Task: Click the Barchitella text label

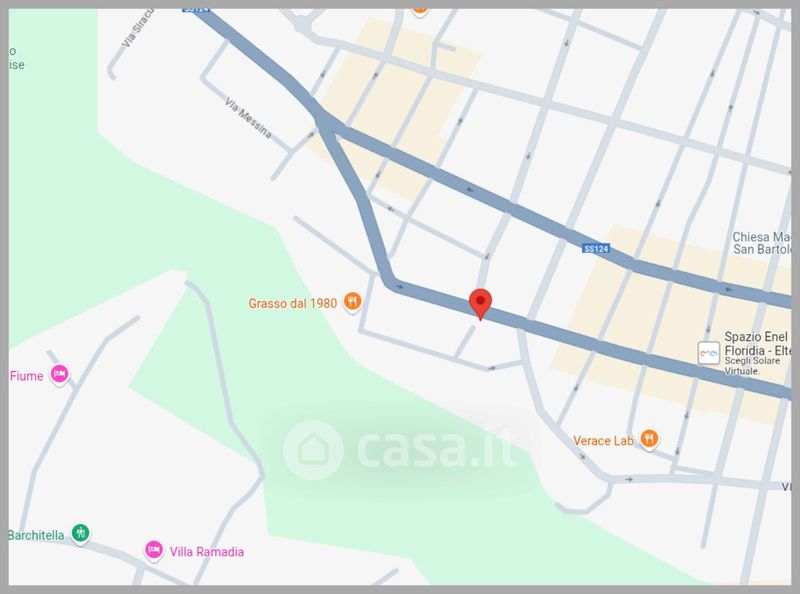Action: point(36,535)
